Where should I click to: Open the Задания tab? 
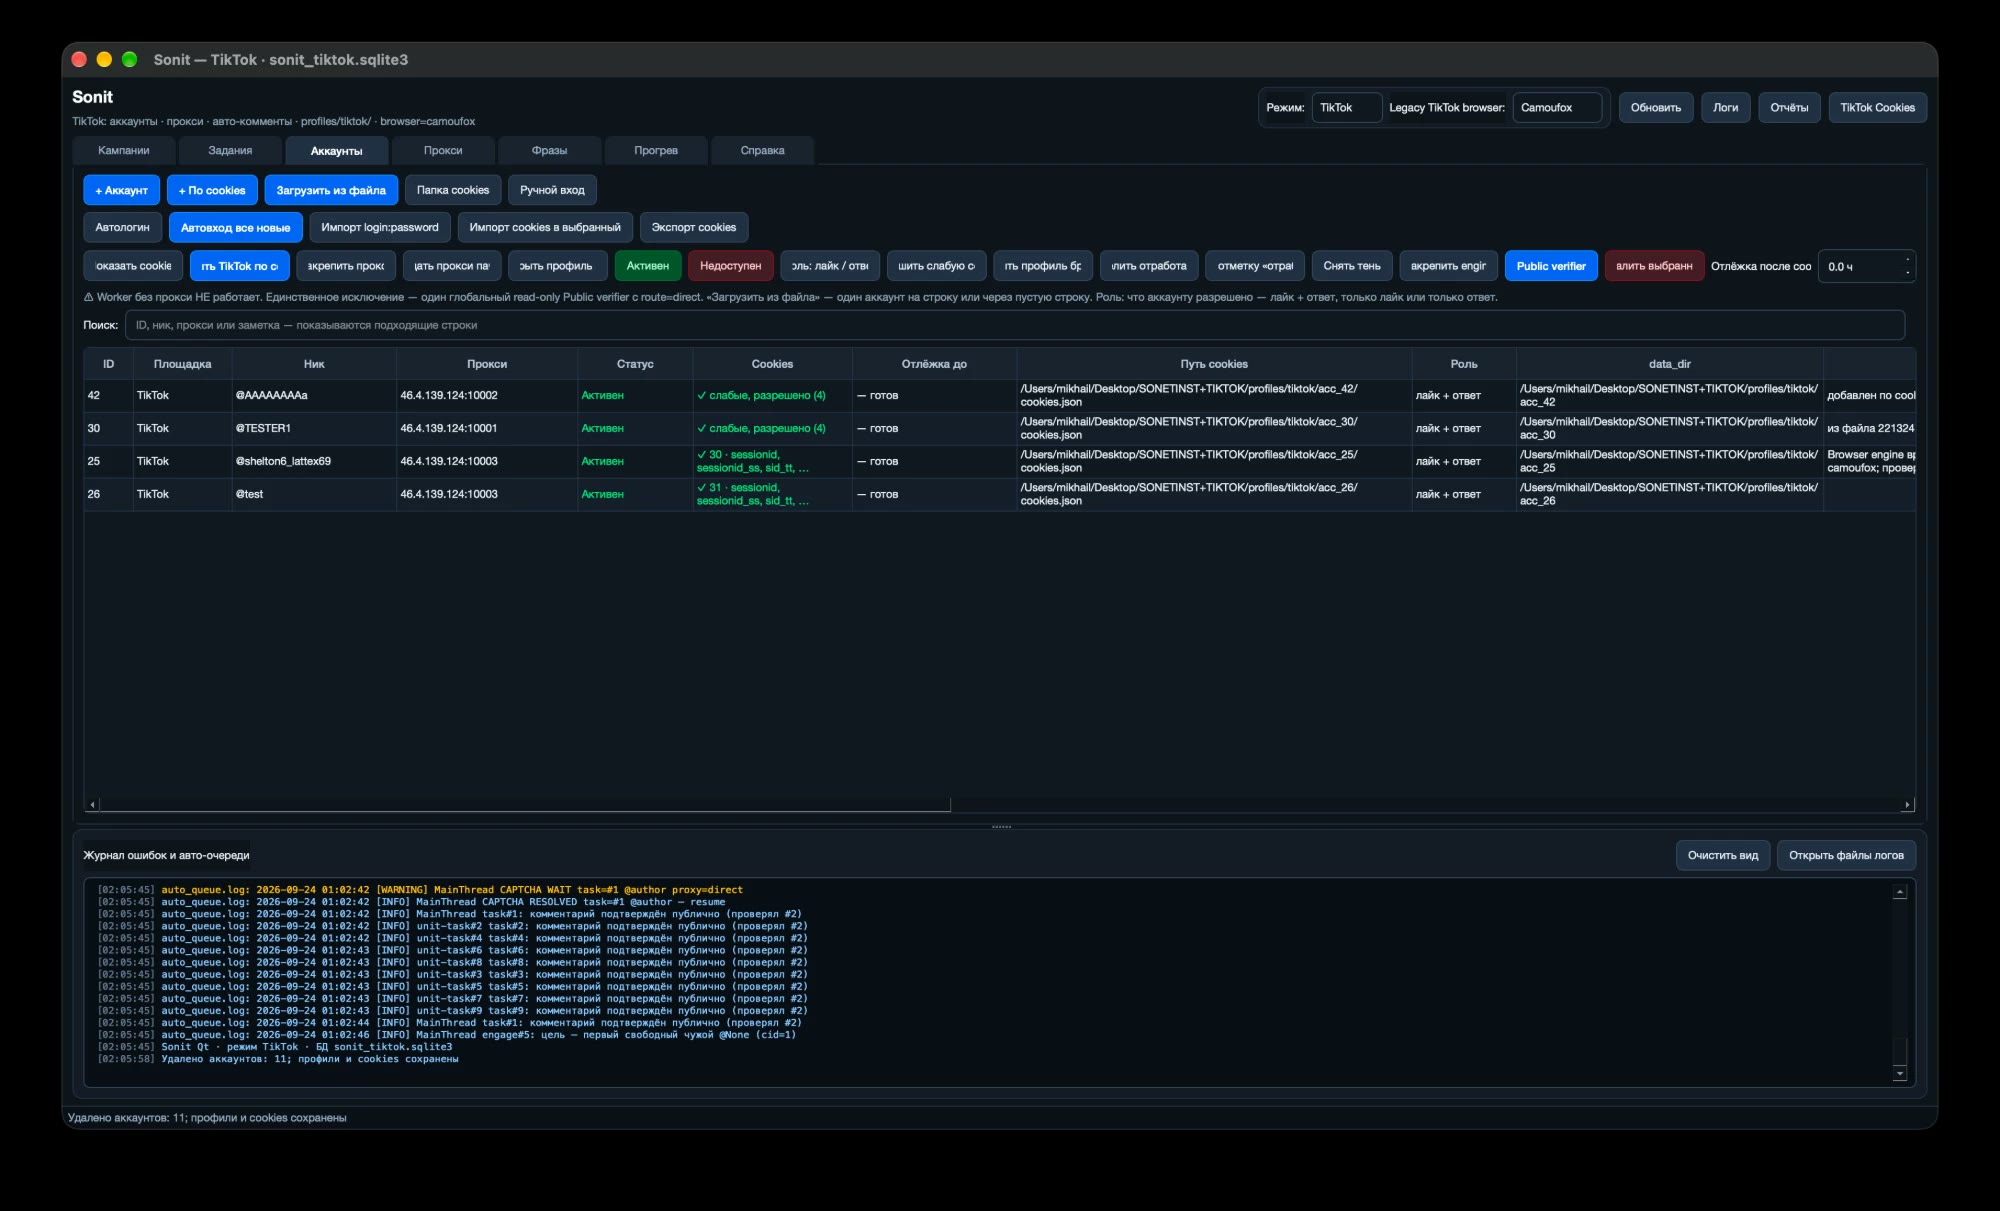tap(230, 150)
